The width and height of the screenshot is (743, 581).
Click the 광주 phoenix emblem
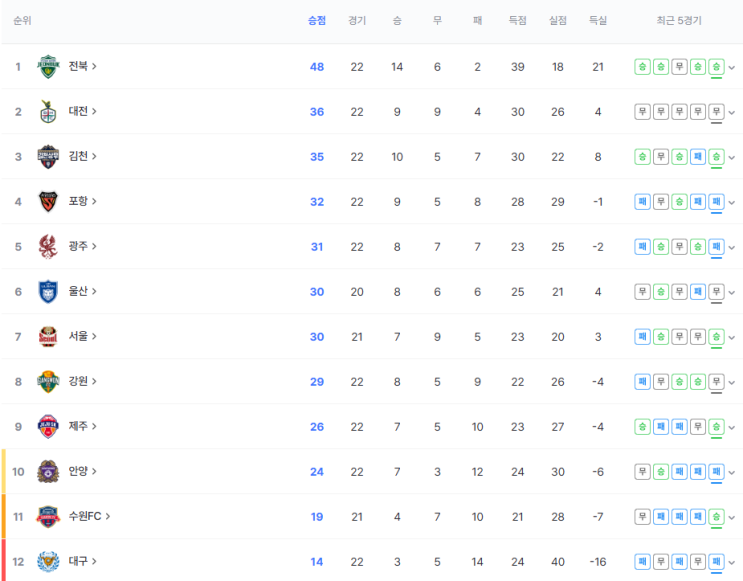48,246
